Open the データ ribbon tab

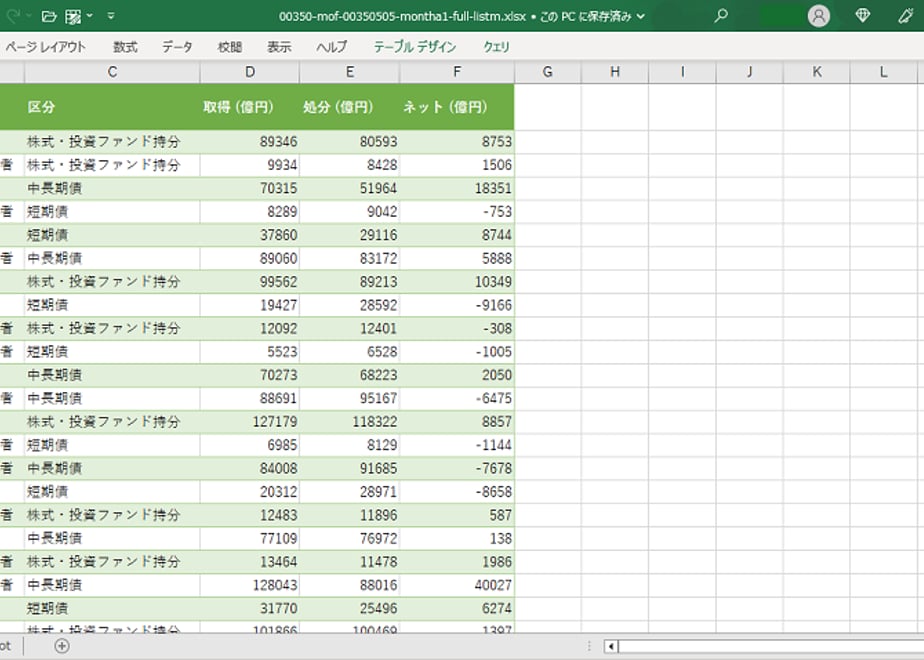coord(177,47)
